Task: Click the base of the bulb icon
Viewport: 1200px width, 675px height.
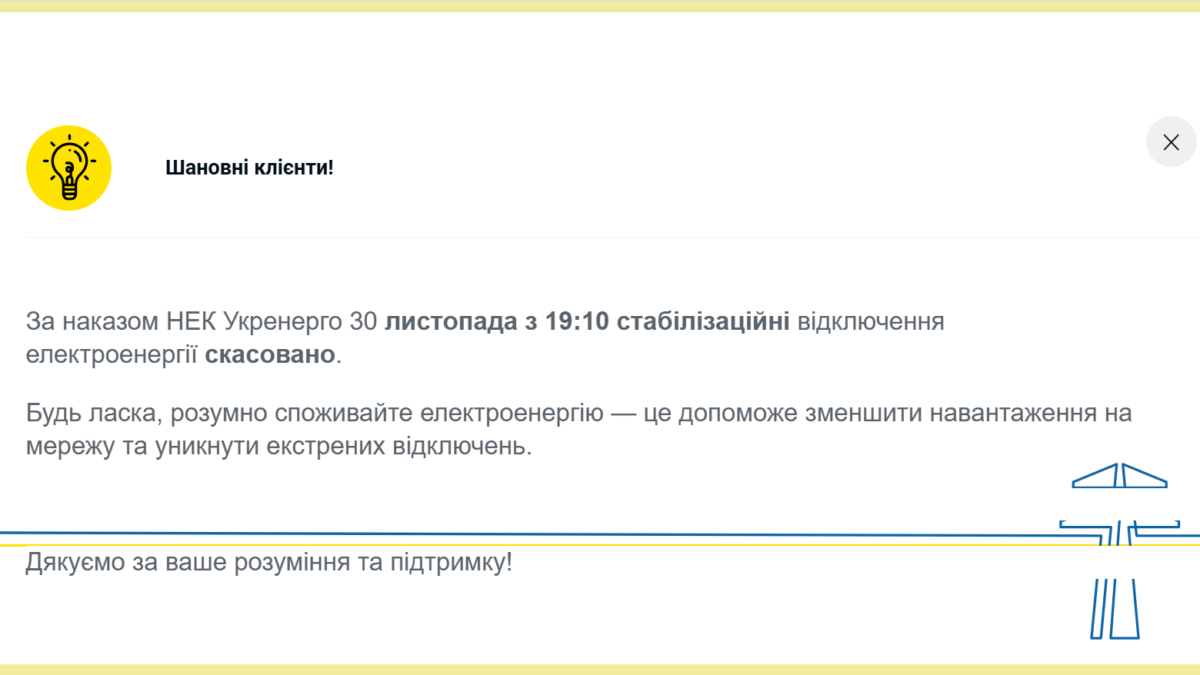Action: tap(68, 188)
